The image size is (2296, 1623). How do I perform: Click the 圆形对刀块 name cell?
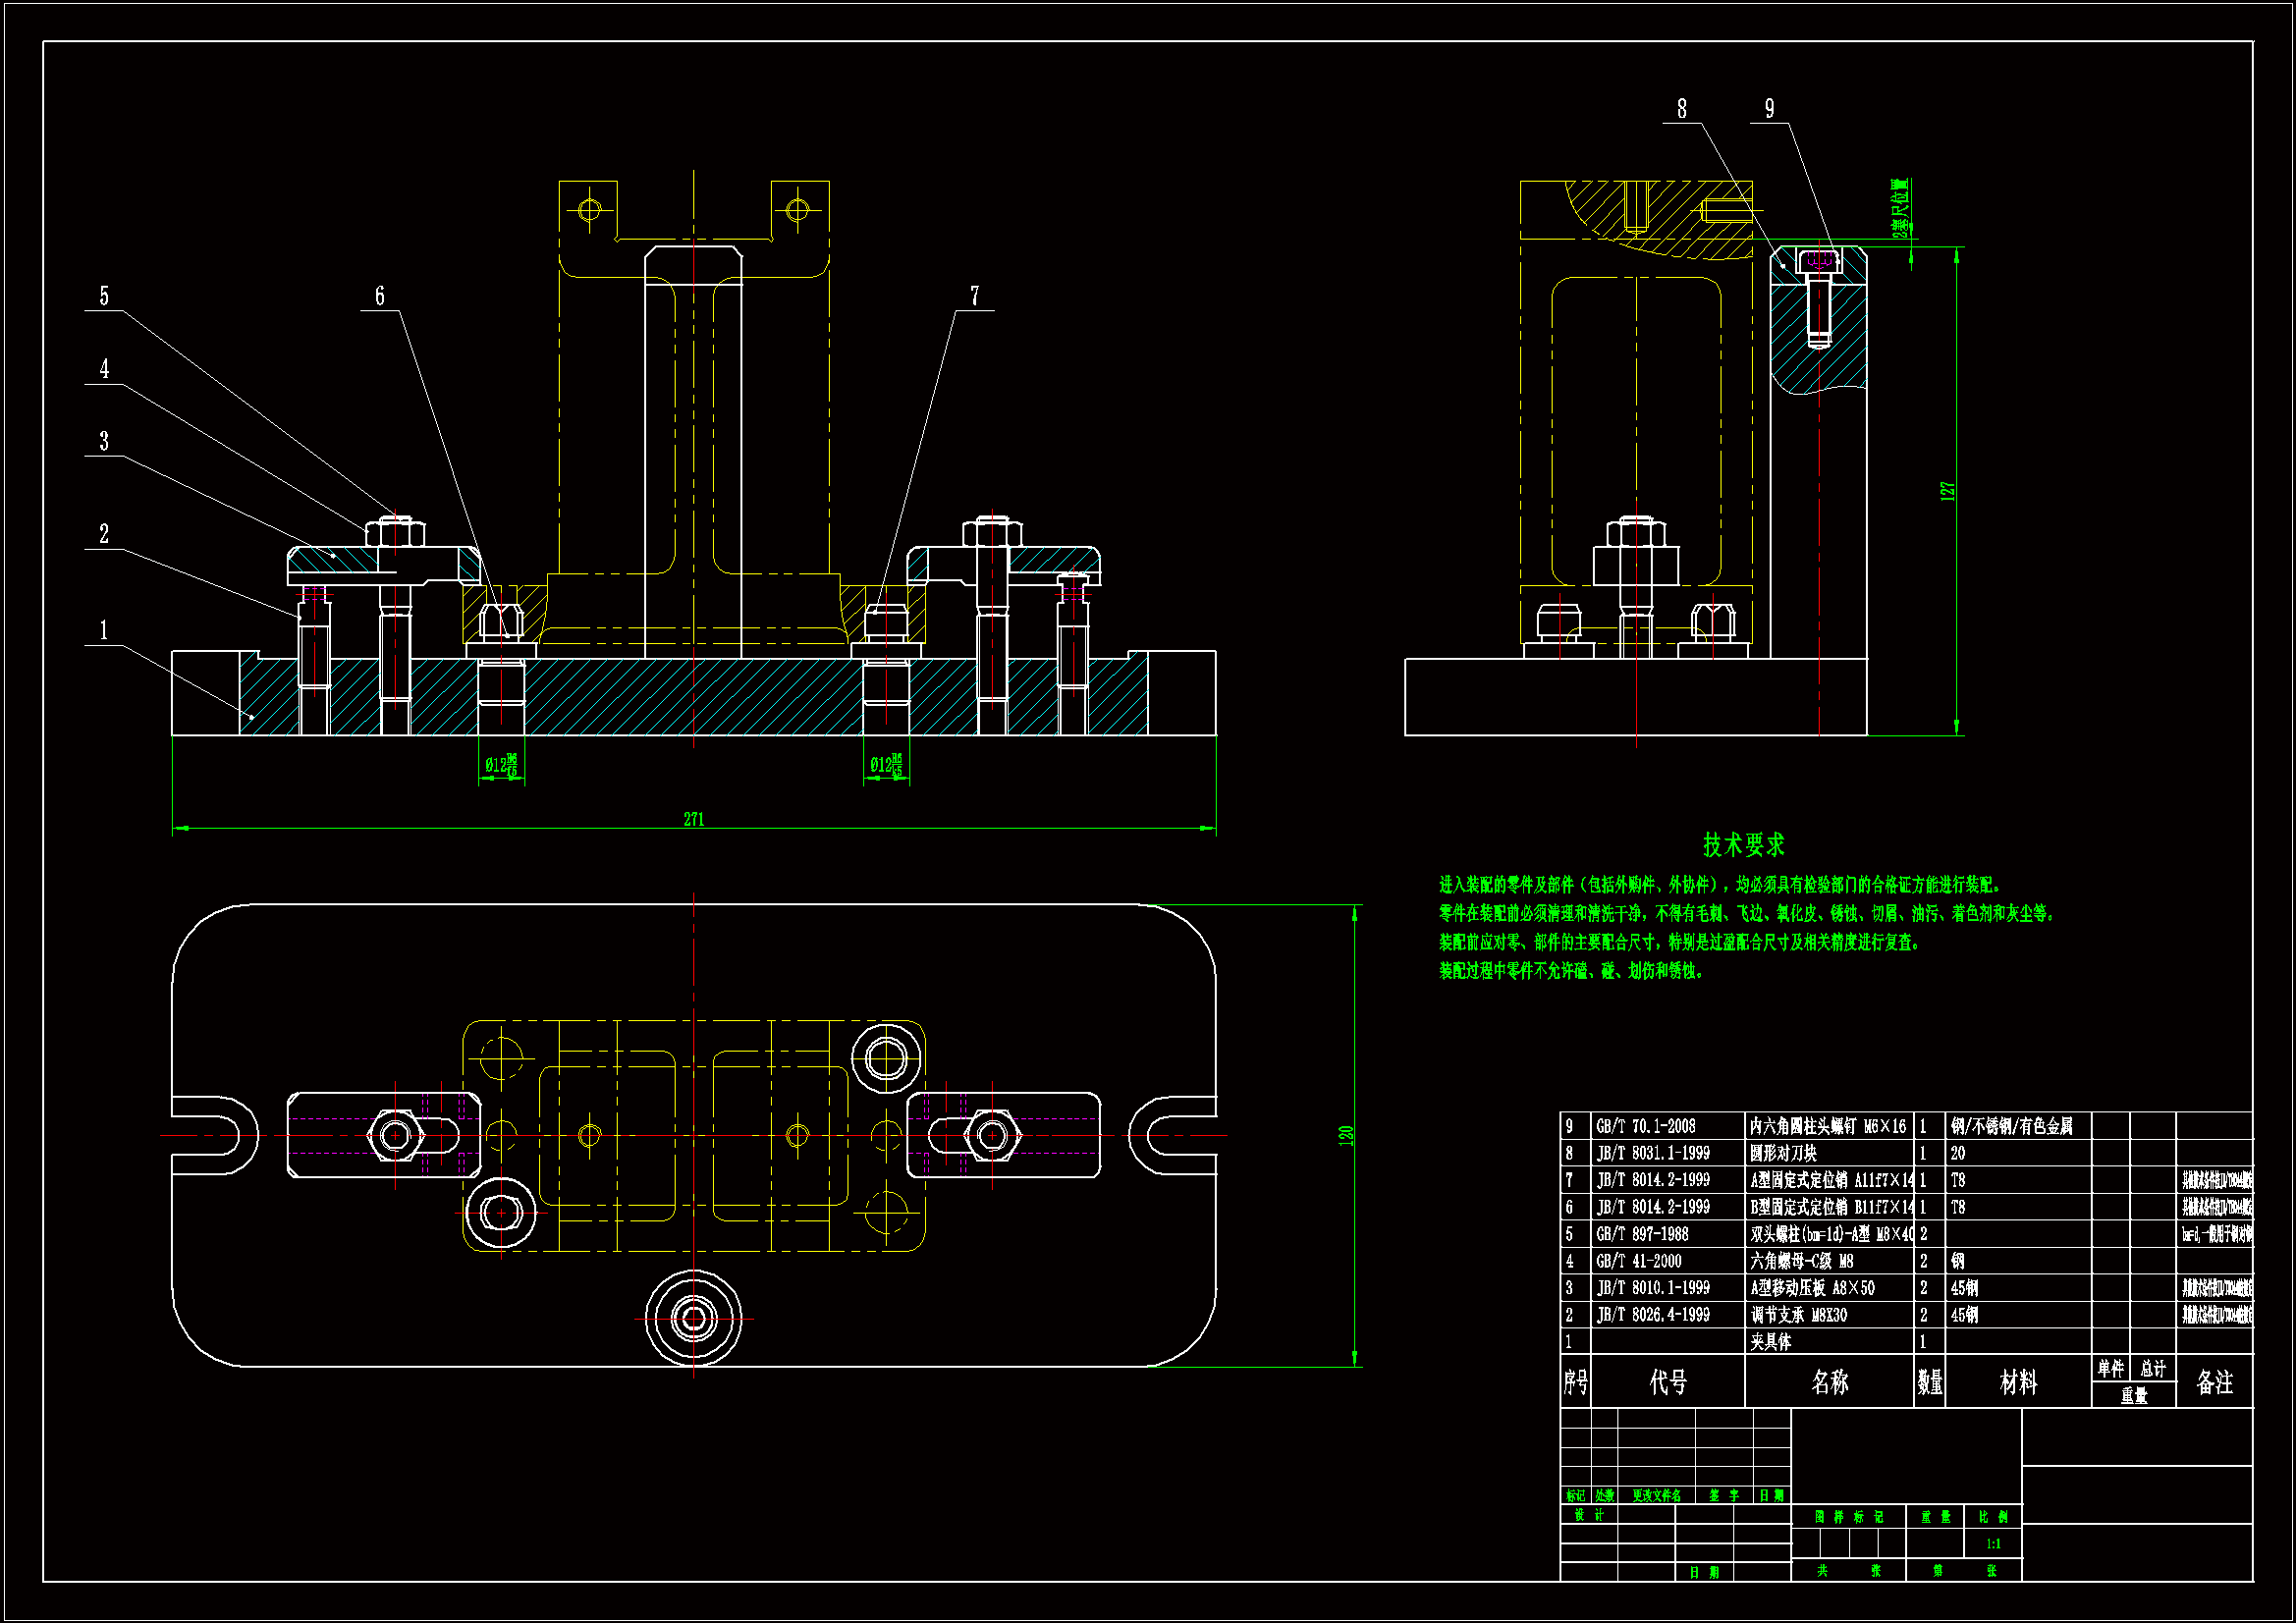(1783, 1153)
